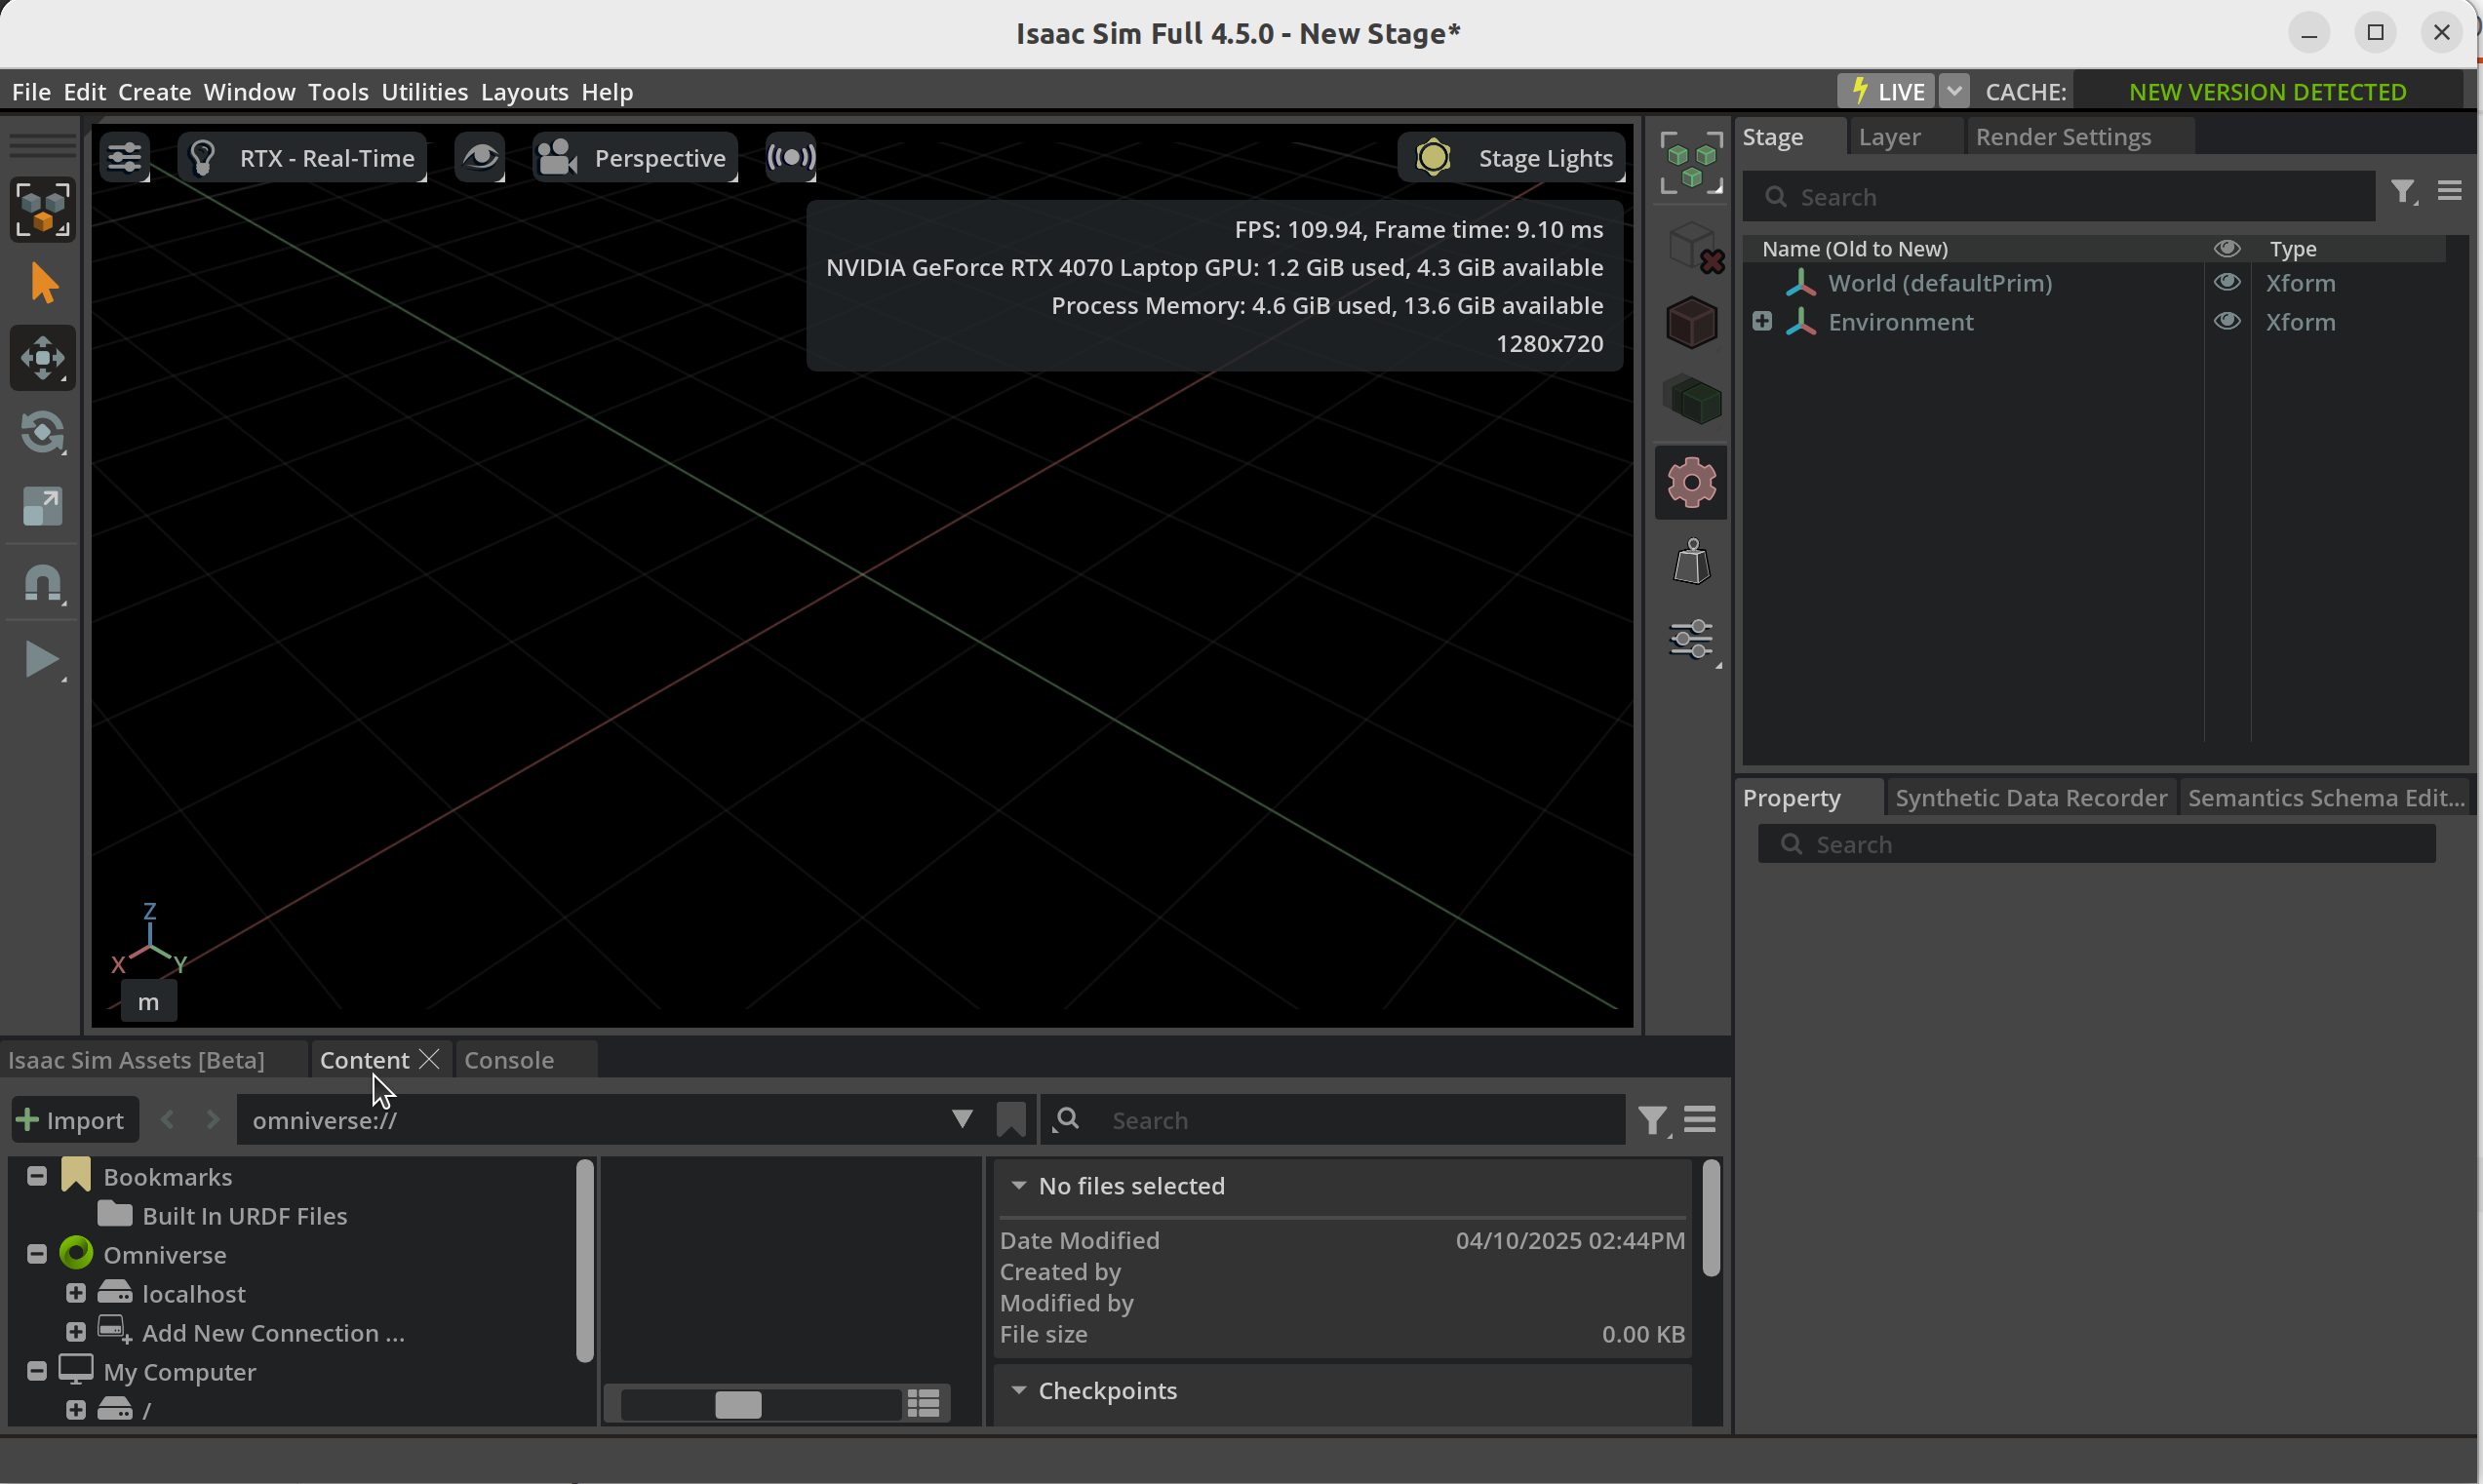Select the Rotate tool

click(43, 432)
